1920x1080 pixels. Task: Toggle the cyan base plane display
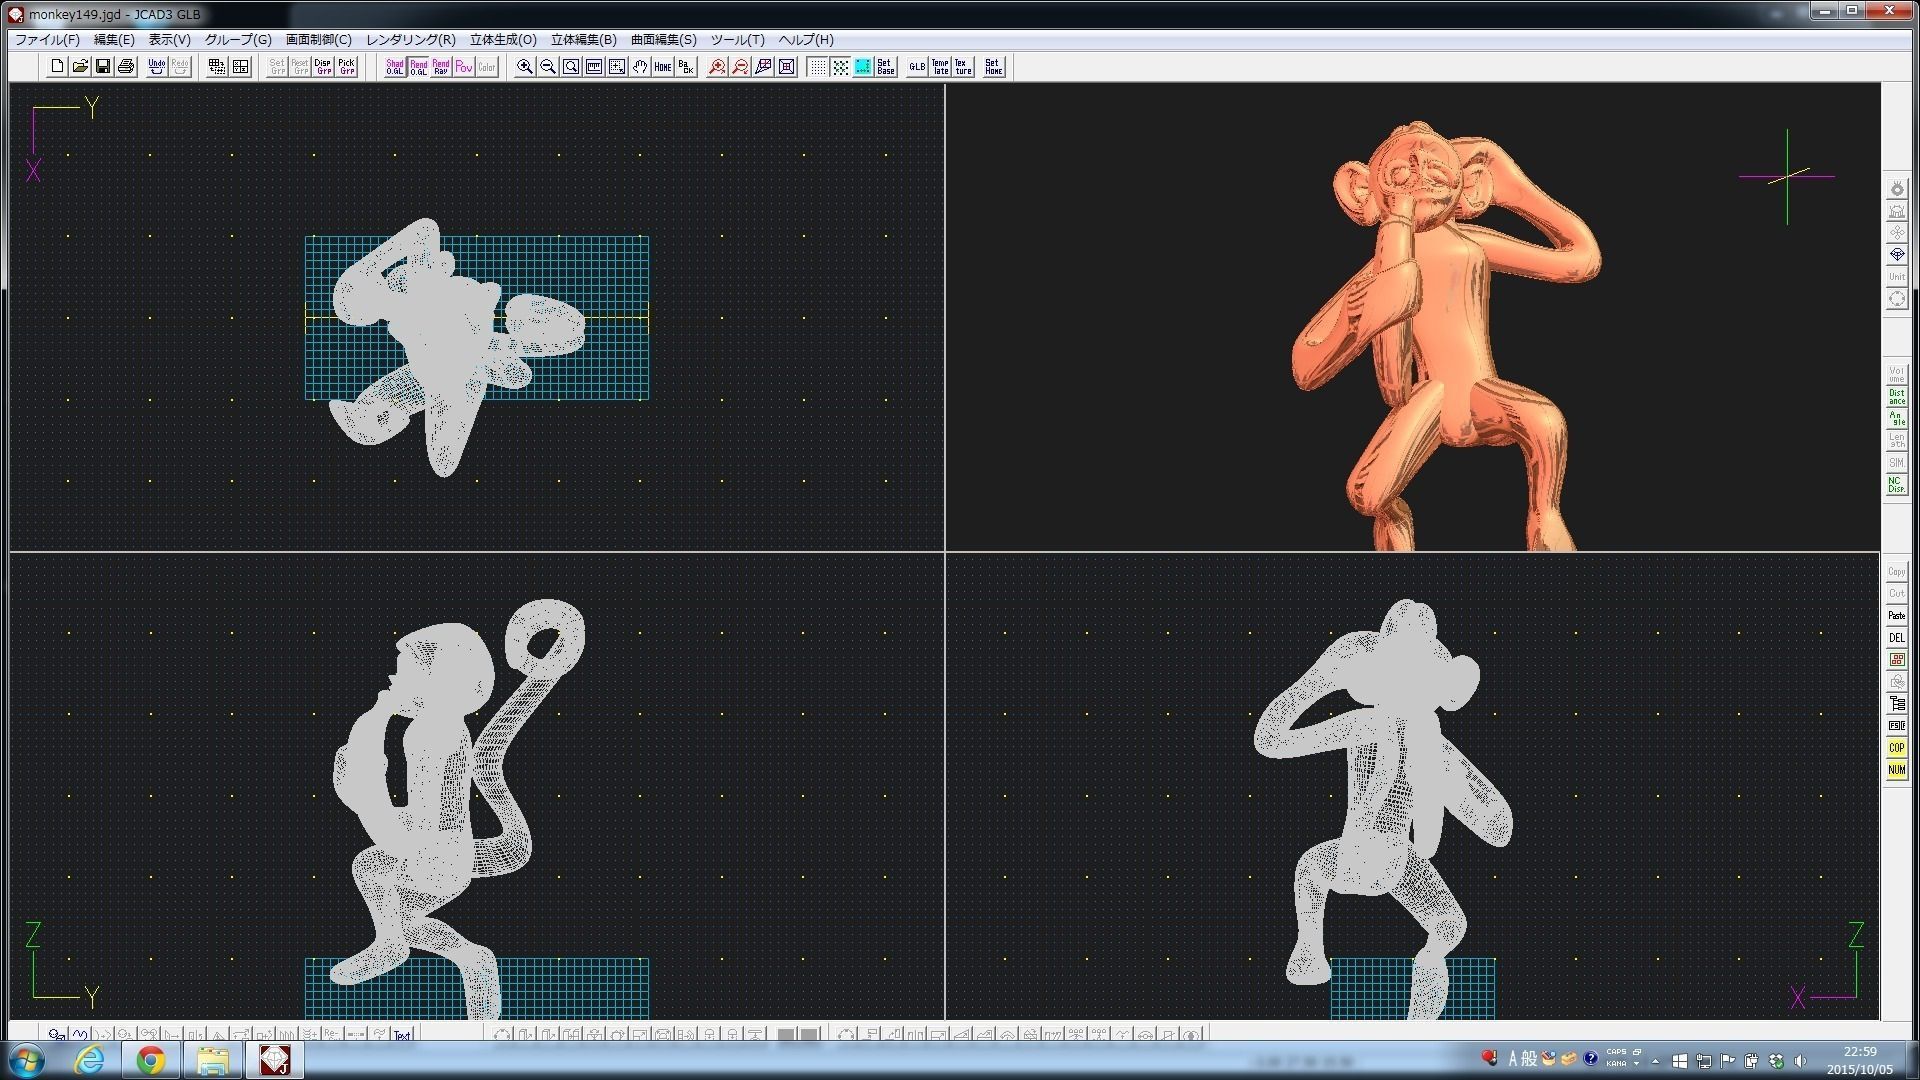(x=863, y=67)
